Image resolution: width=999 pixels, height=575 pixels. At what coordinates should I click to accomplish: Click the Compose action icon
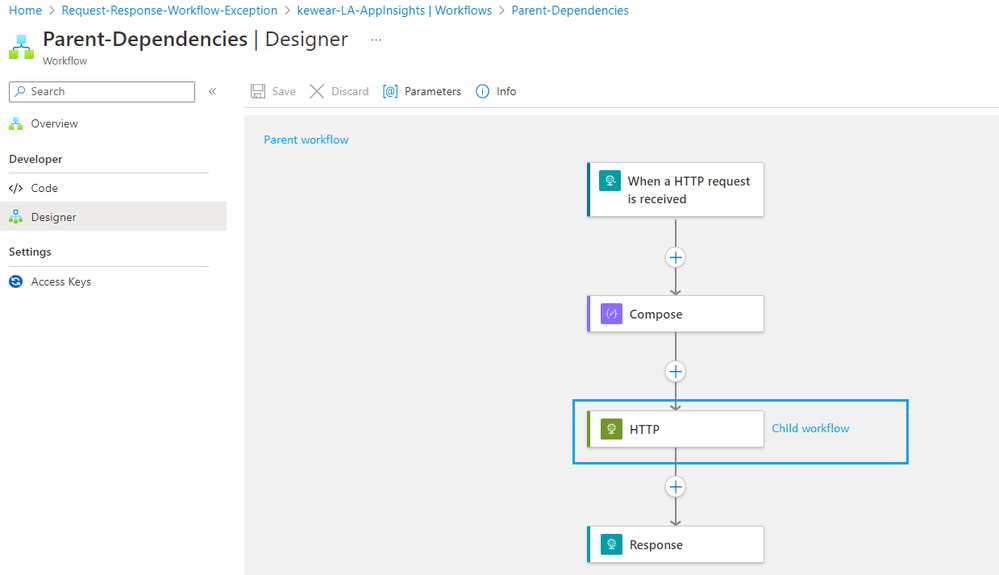pyautogui.click(x=611, y=314)
